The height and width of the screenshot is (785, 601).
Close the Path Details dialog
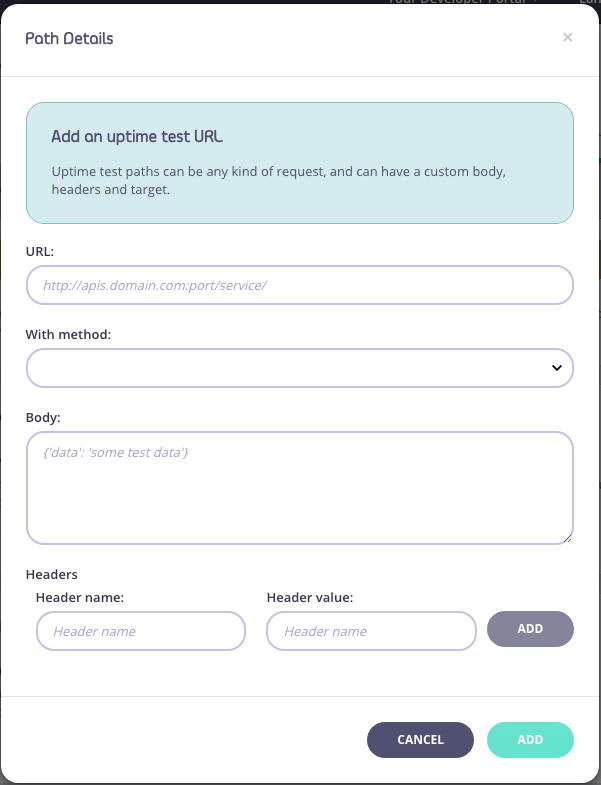(567, 38)
